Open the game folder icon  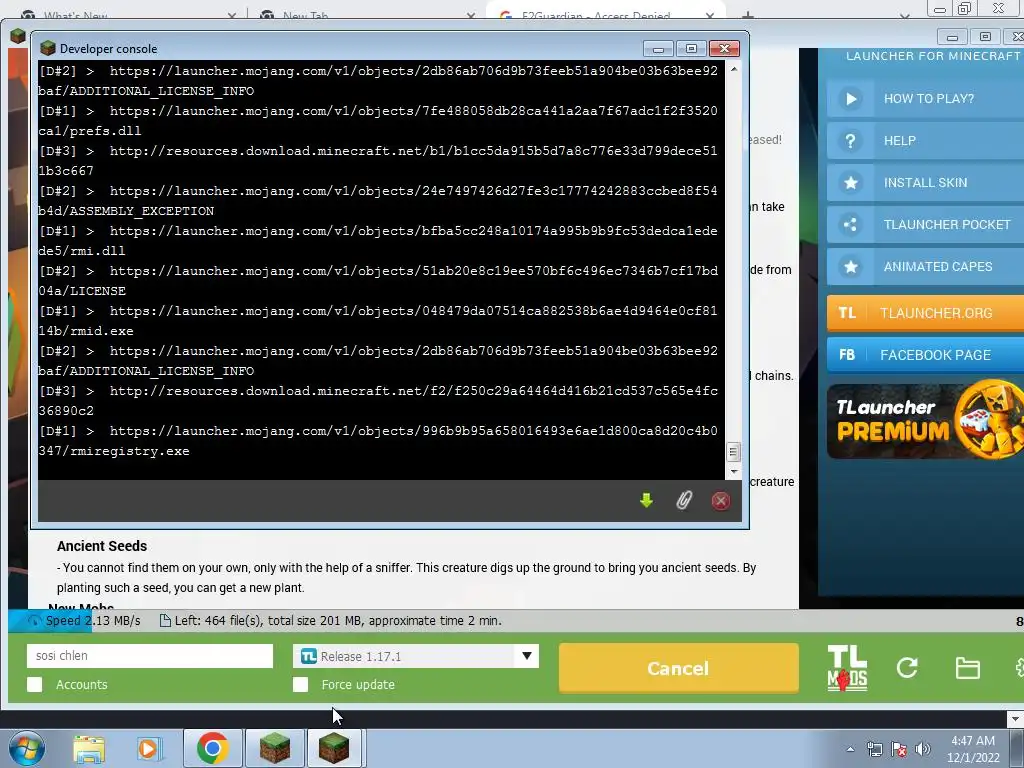pyautogui.click(x=967, y=668)
